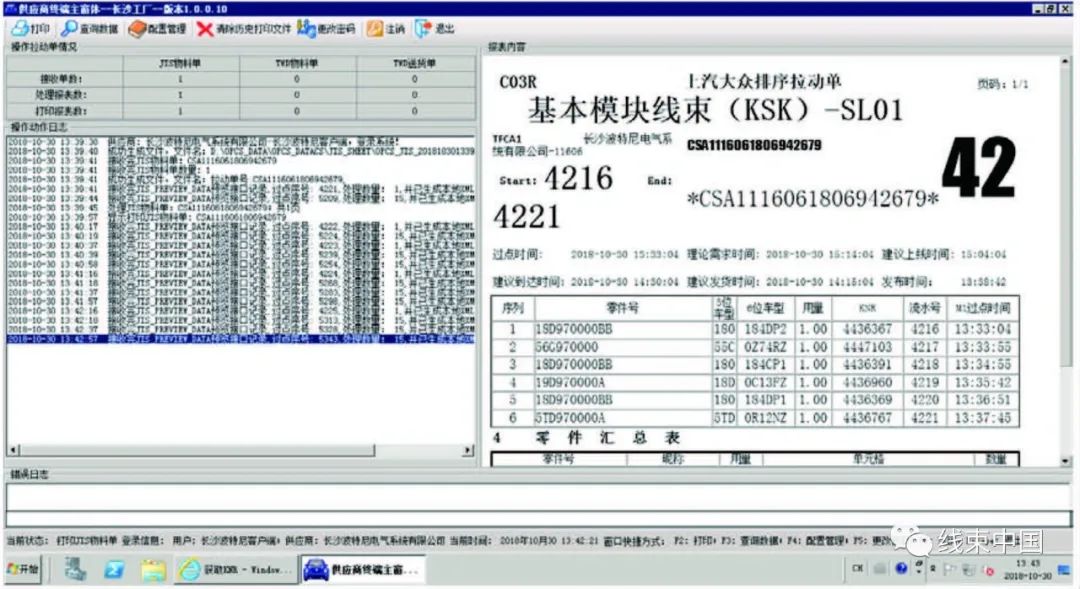This screenshot has width=1080, height=589.
Task: Click vehicle model cell 0Z74RZ
Action: pos(765,347)
